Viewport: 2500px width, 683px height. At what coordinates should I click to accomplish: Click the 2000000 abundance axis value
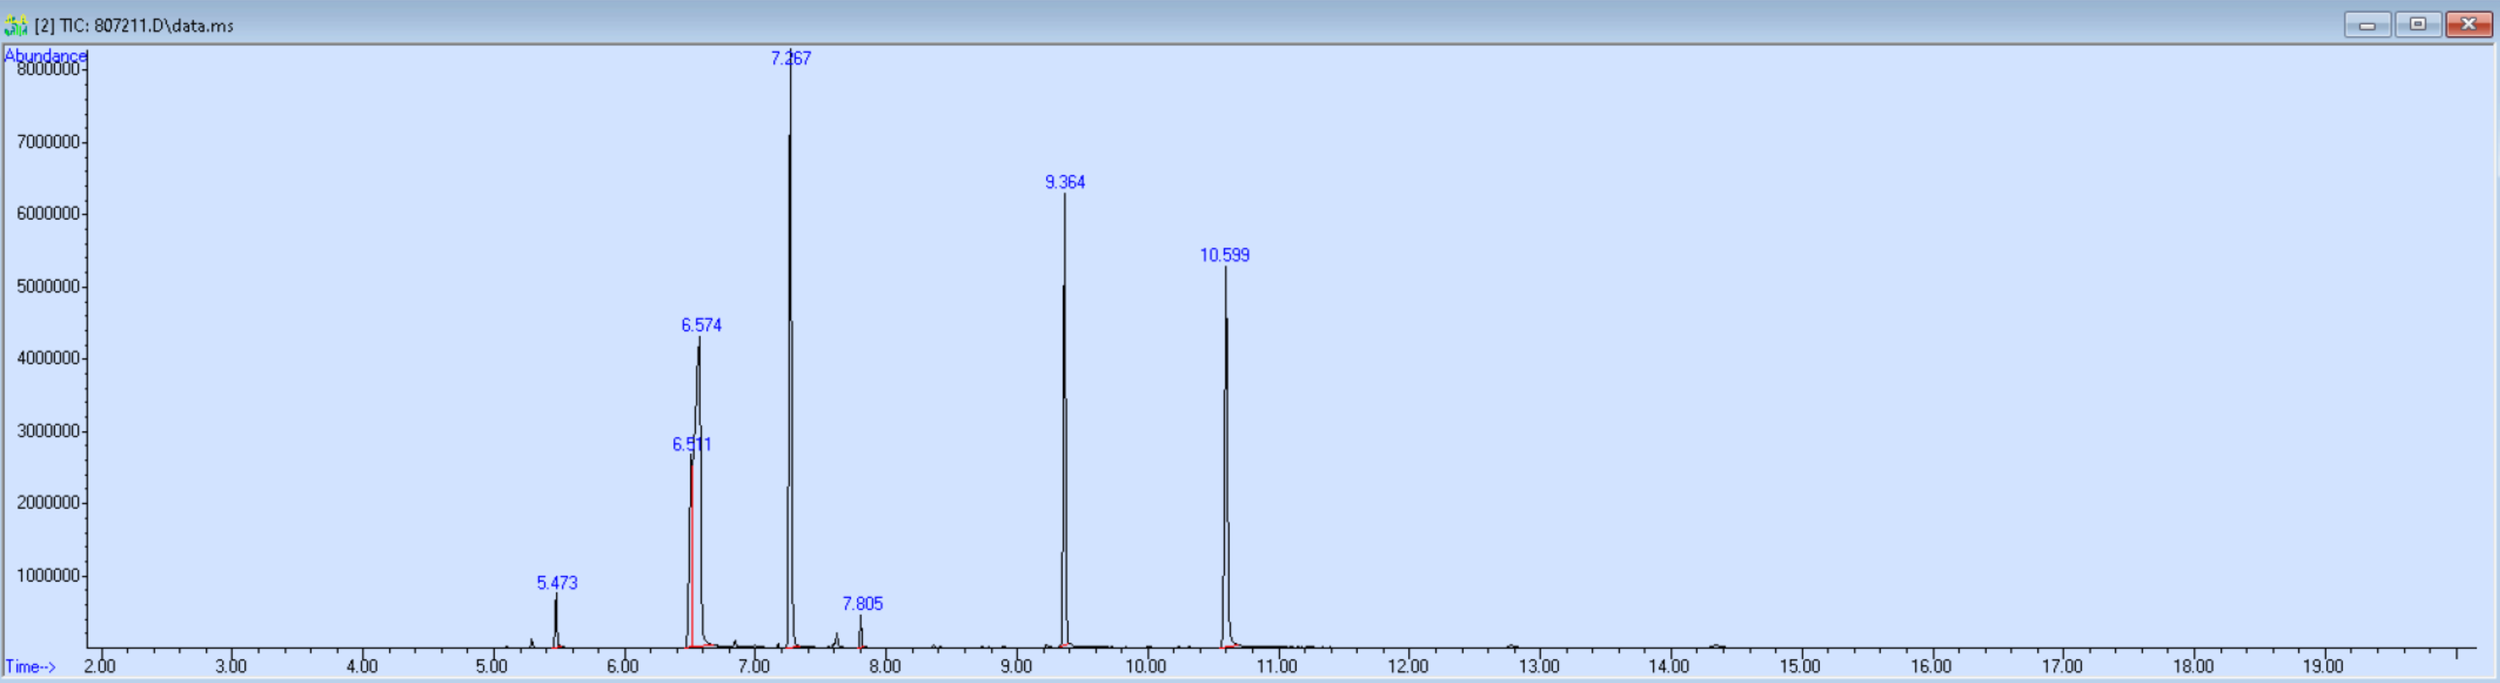click(48, 503)
